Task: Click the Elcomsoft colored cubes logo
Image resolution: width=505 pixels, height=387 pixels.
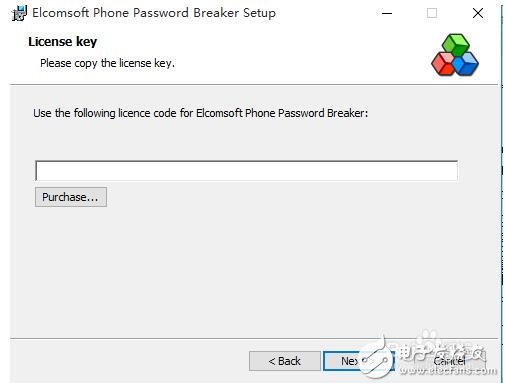Action: [x=455, y=55]
